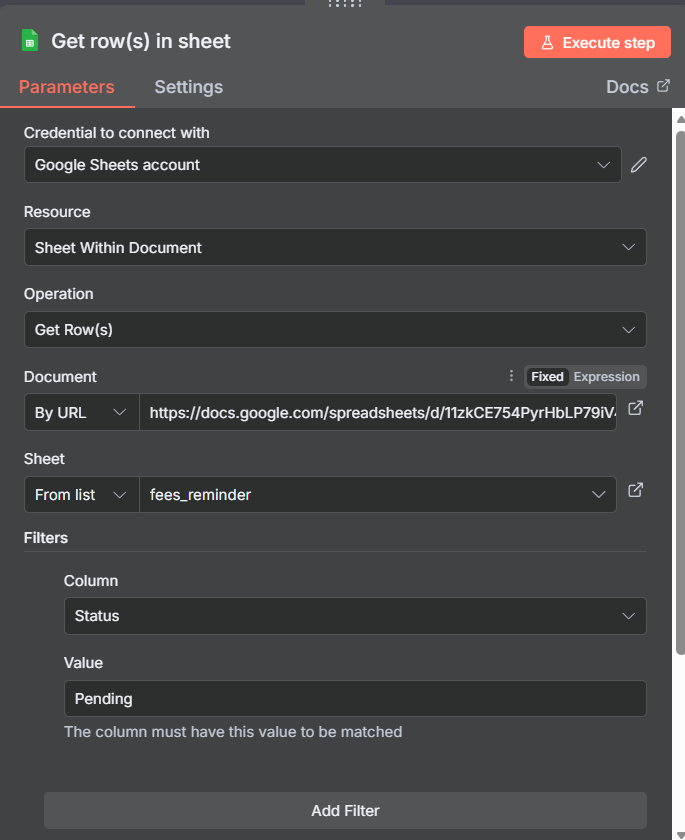Image resolution: width=685 pixels, height=840 pixels.
Task: Select the Parameters tab
Action: 67,87
